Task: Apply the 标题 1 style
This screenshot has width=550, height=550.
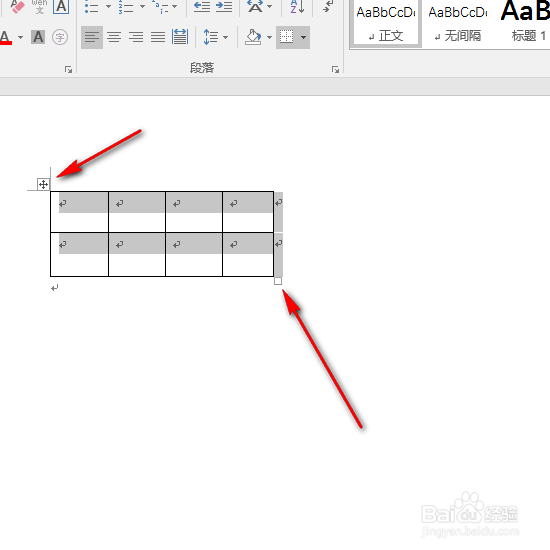Action: pyautogui.click(x=525, y=23)
